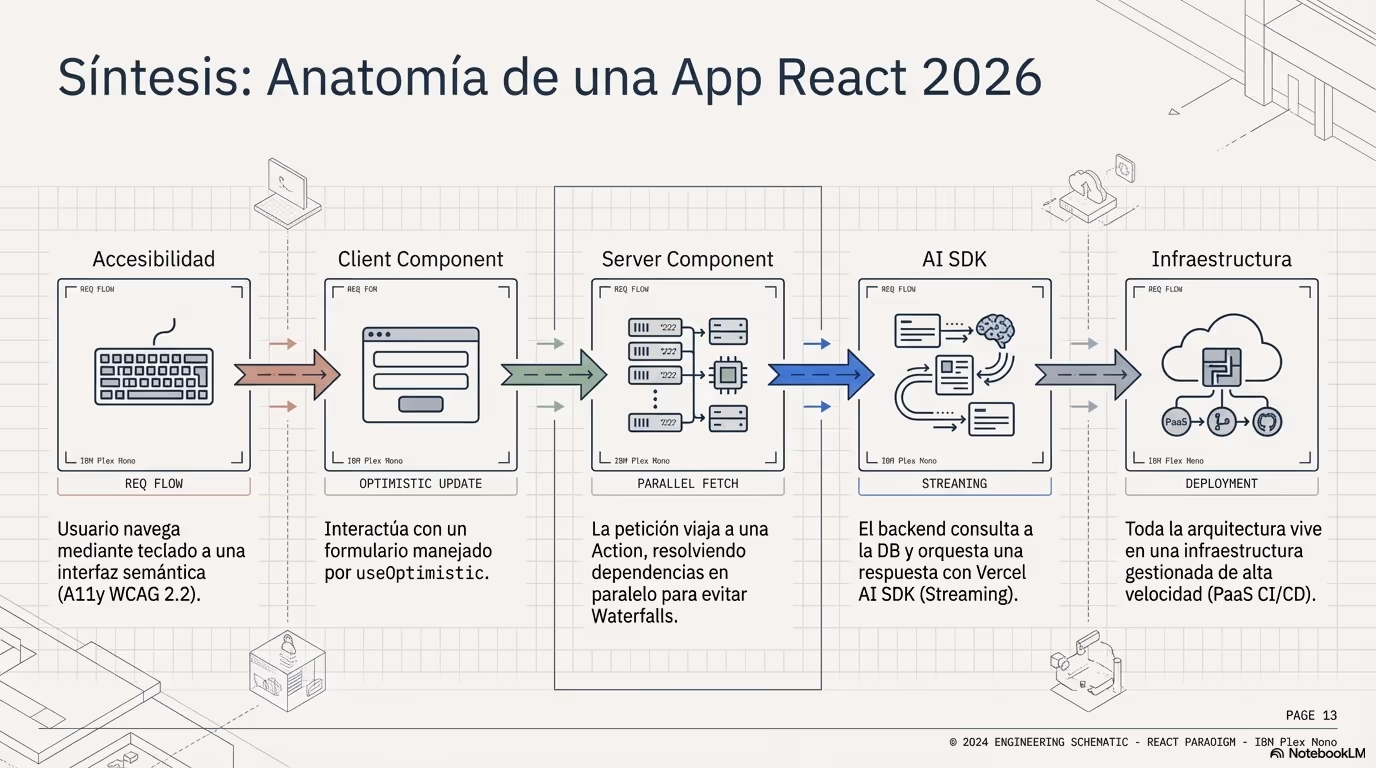Click the browser form window icon
This screenshot has width=1376, height=768.
tap(421, 375)
